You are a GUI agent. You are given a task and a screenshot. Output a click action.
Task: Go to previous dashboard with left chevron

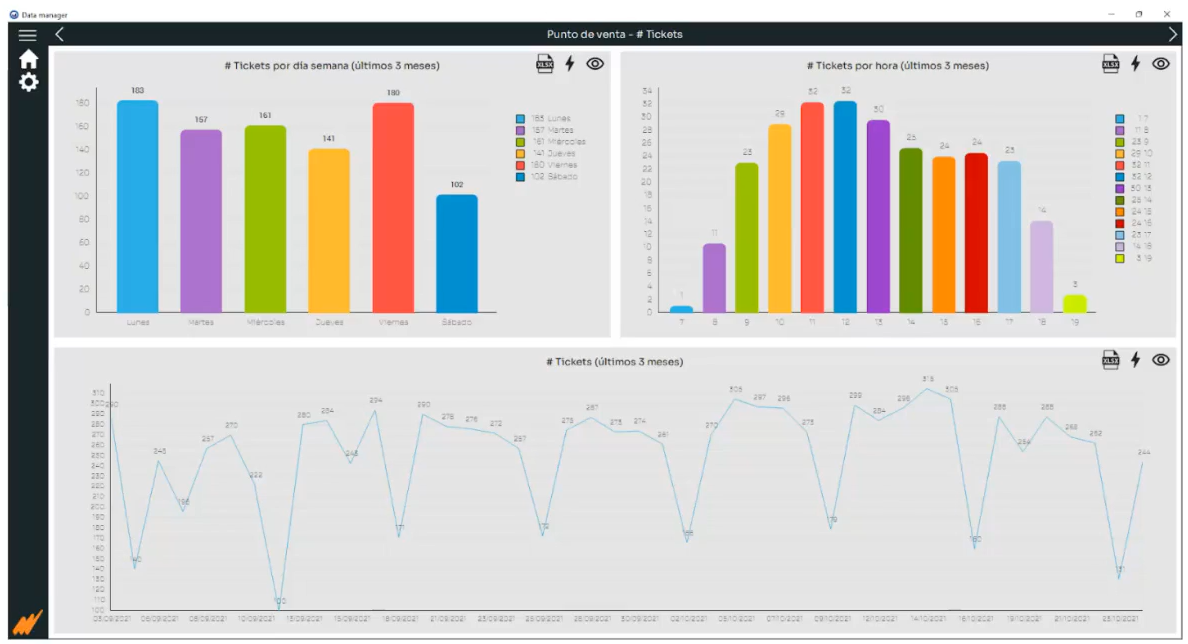pos(60,35)
